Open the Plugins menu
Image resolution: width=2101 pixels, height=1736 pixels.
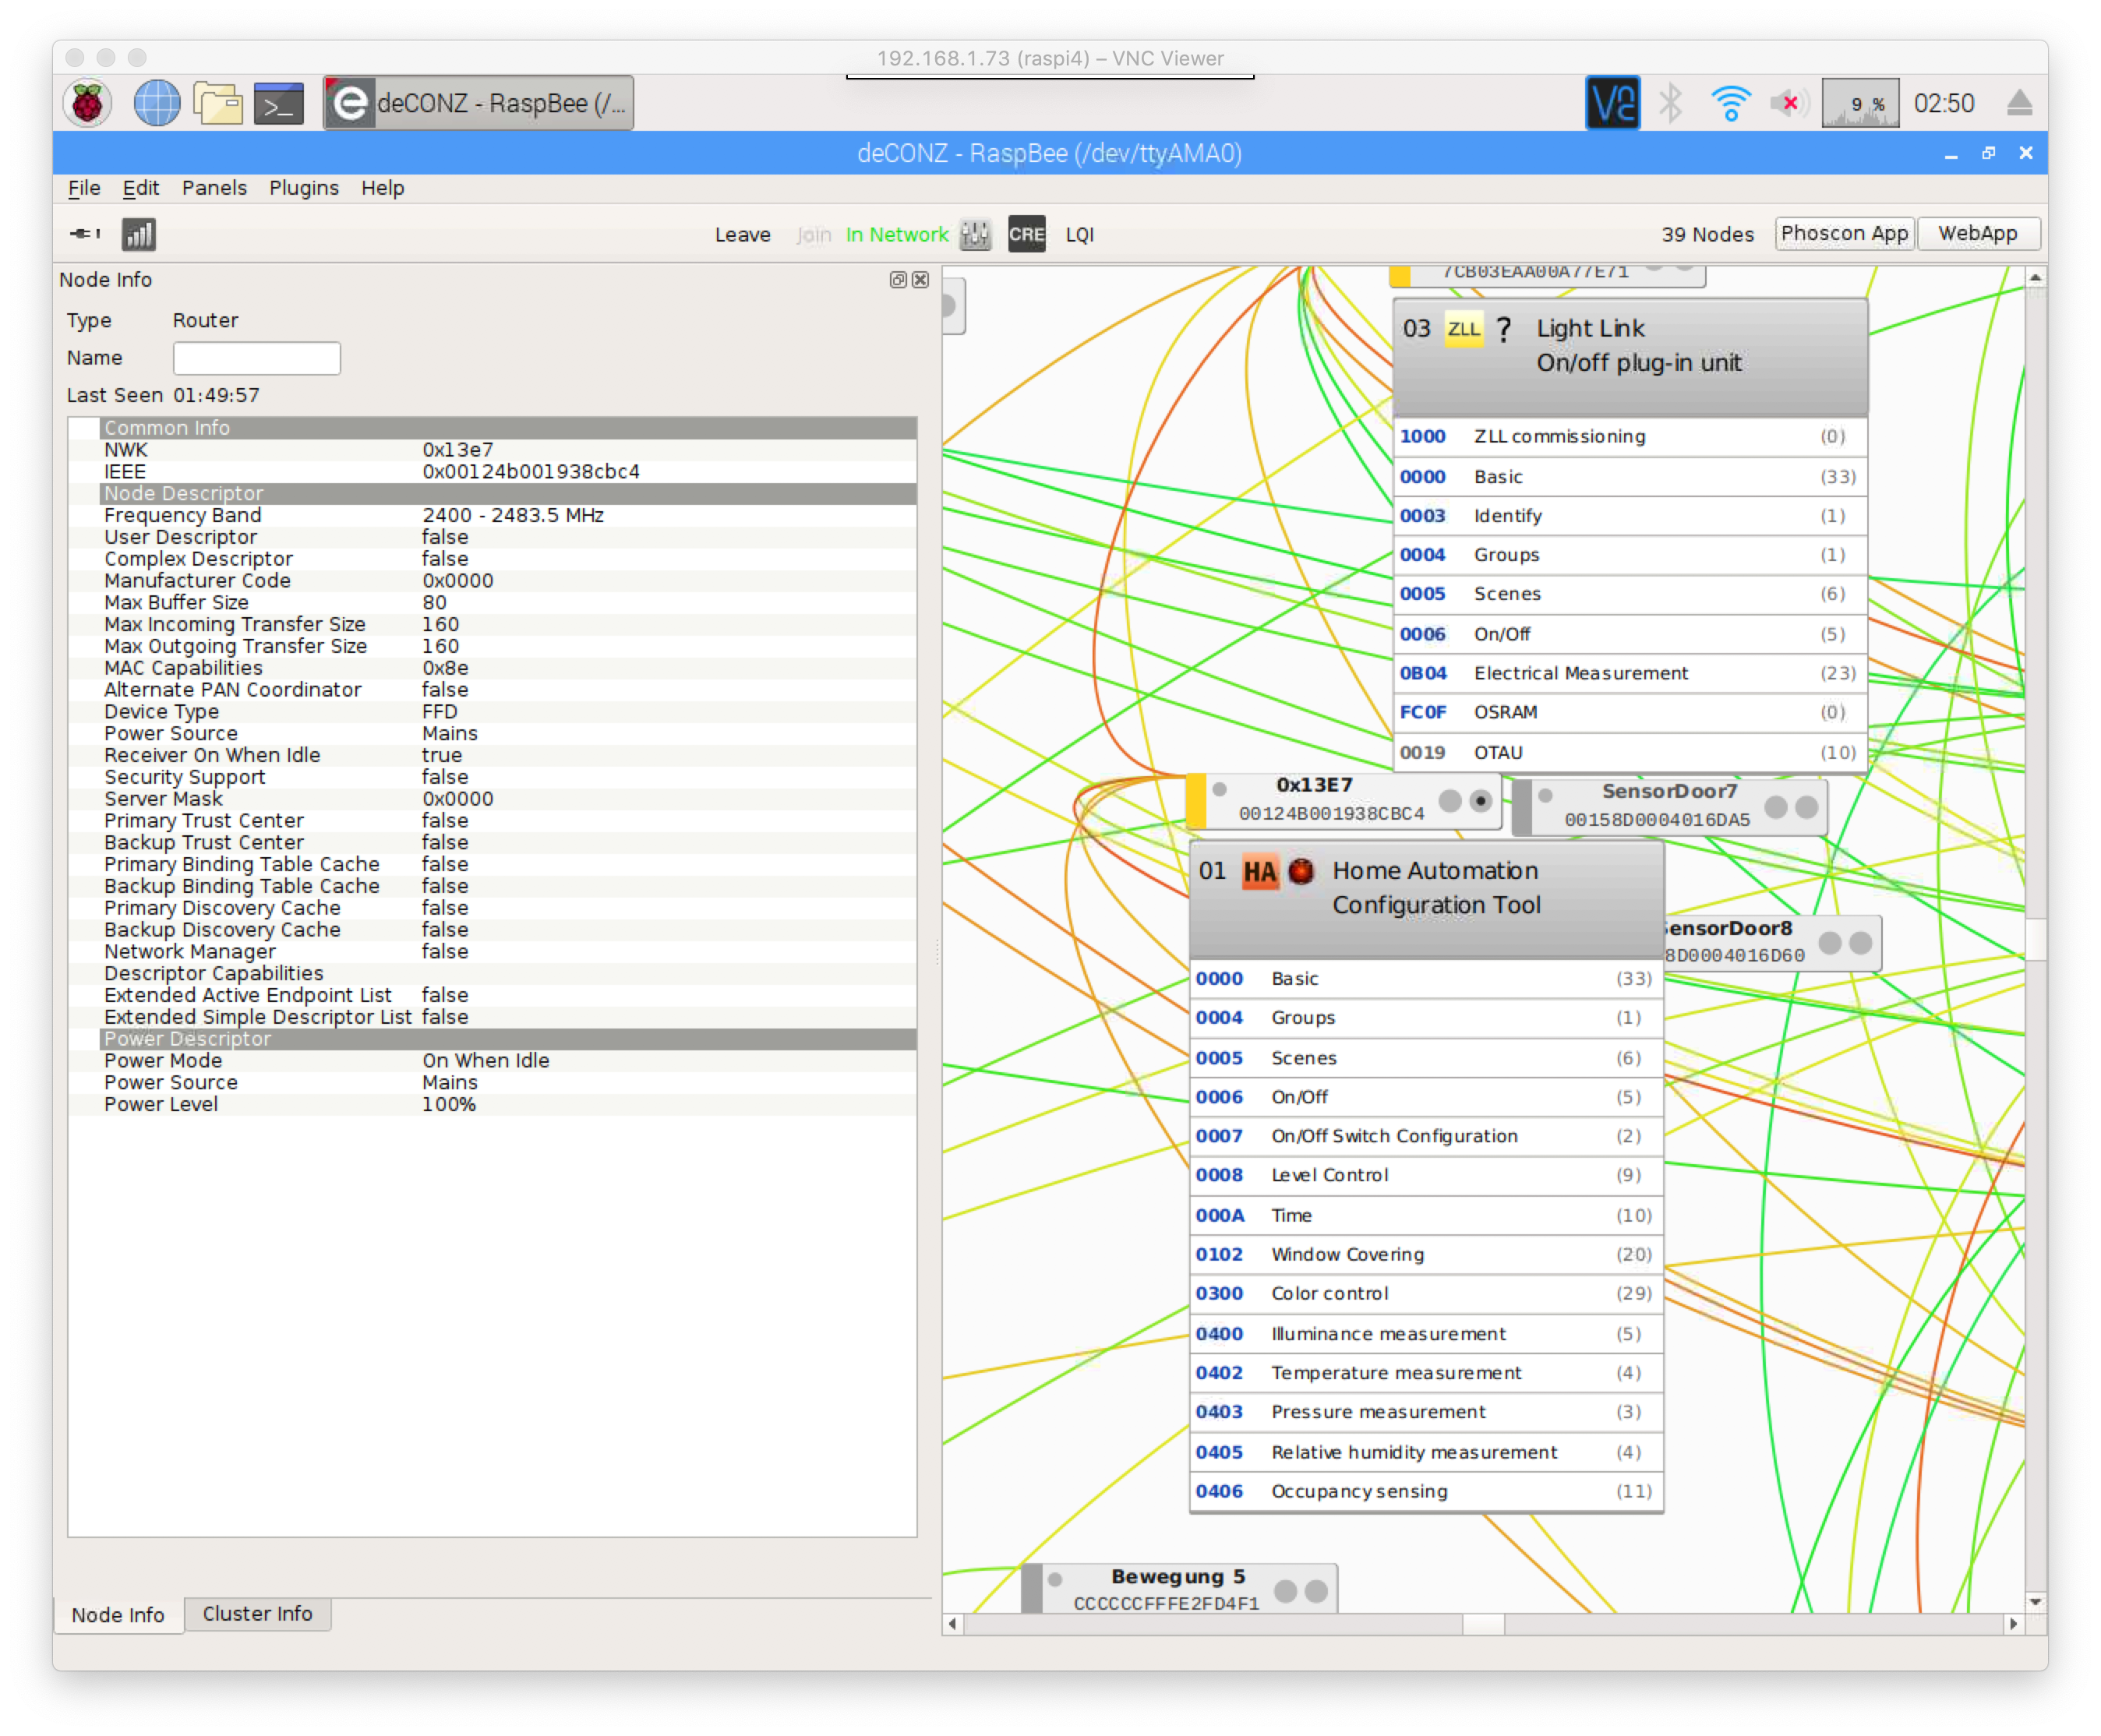pyautogui.click(x=303, y=188)
